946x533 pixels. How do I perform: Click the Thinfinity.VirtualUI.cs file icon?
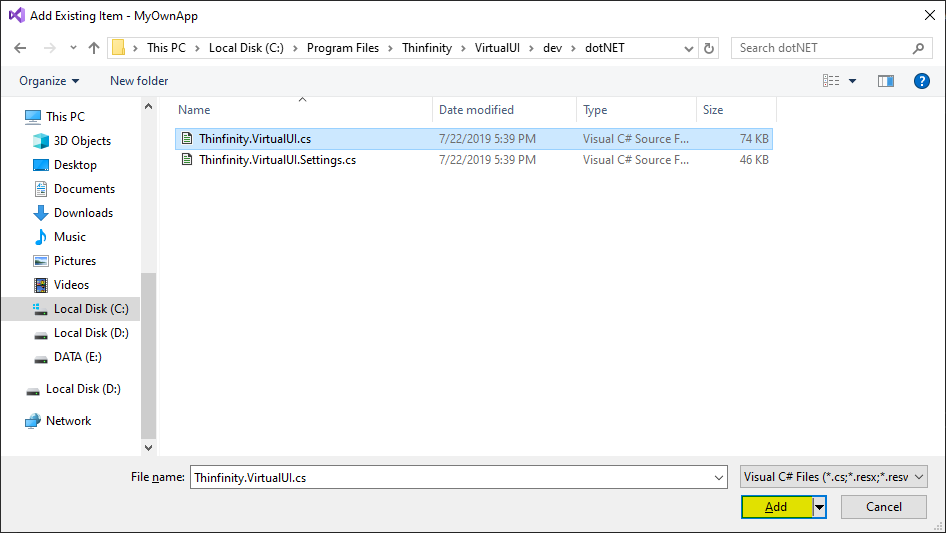tap(187, 138)
